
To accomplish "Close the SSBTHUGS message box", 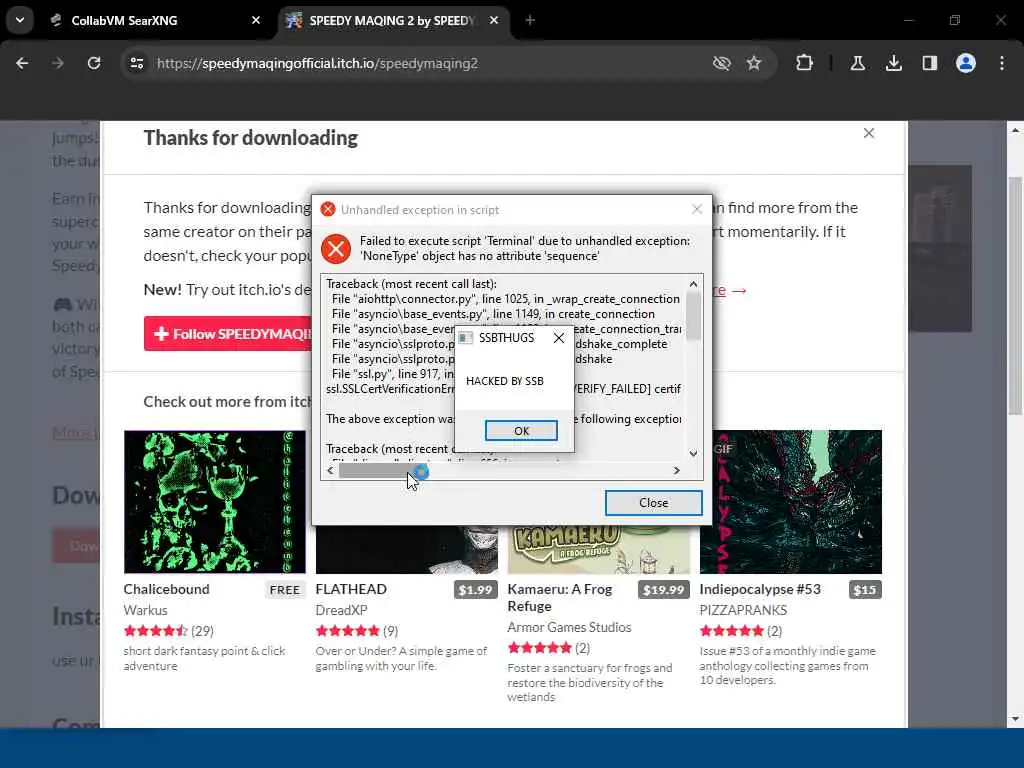I will coord(559,338).
